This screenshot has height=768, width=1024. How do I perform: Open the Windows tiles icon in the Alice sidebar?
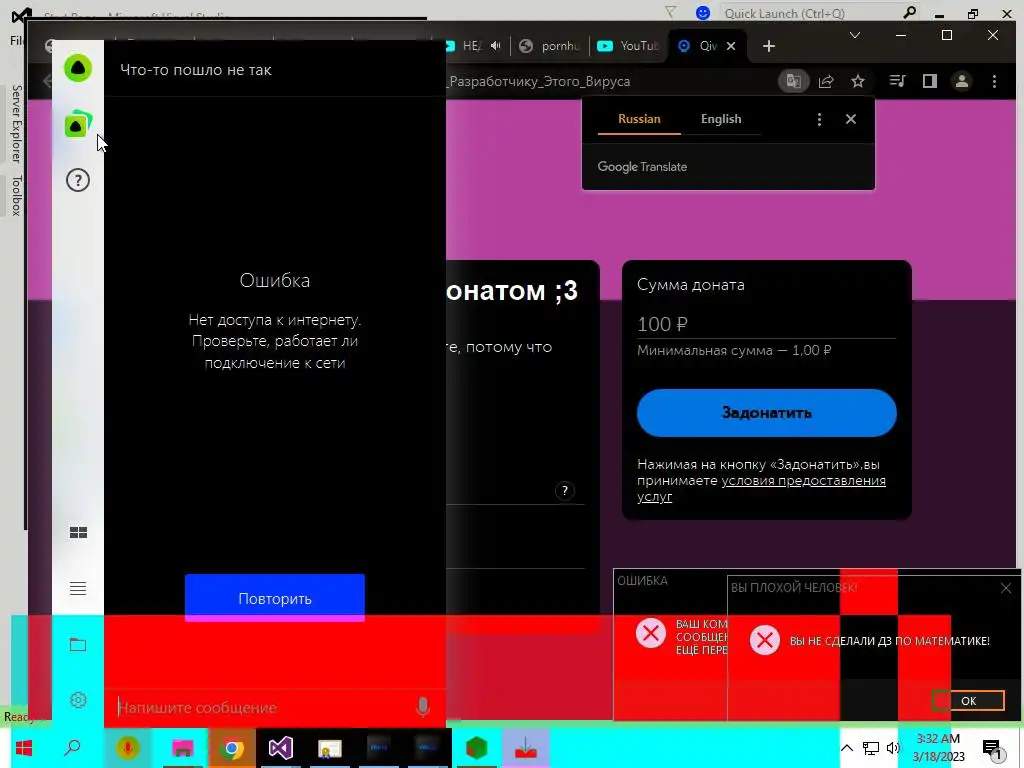point(78,533)
